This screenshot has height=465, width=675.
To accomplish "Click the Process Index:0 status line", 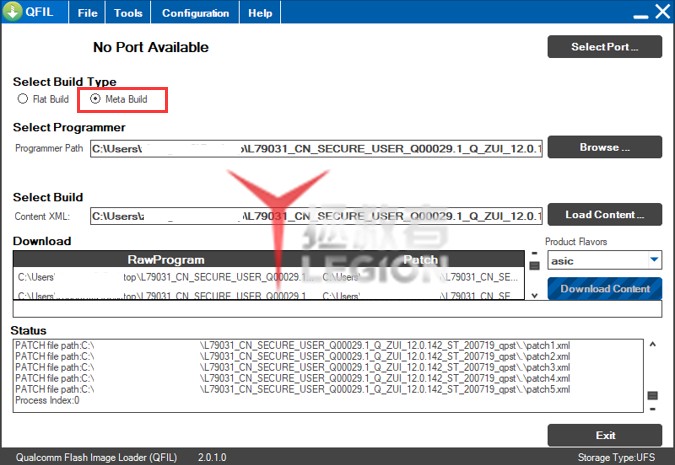I will point(47,400).
